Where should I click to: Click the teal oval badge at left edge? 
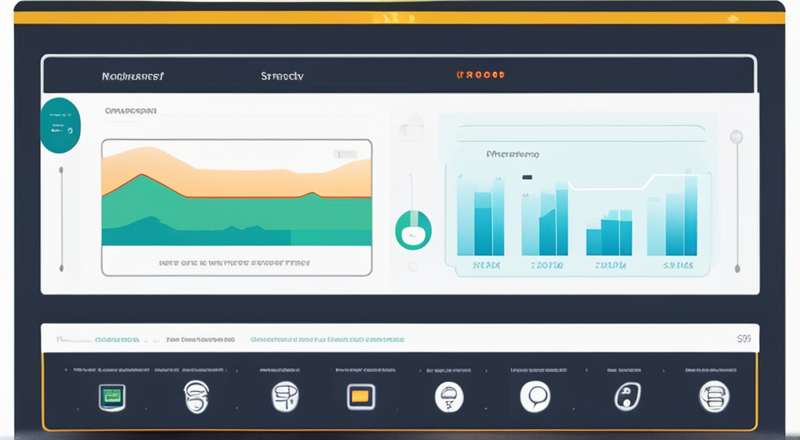(60, 126)
